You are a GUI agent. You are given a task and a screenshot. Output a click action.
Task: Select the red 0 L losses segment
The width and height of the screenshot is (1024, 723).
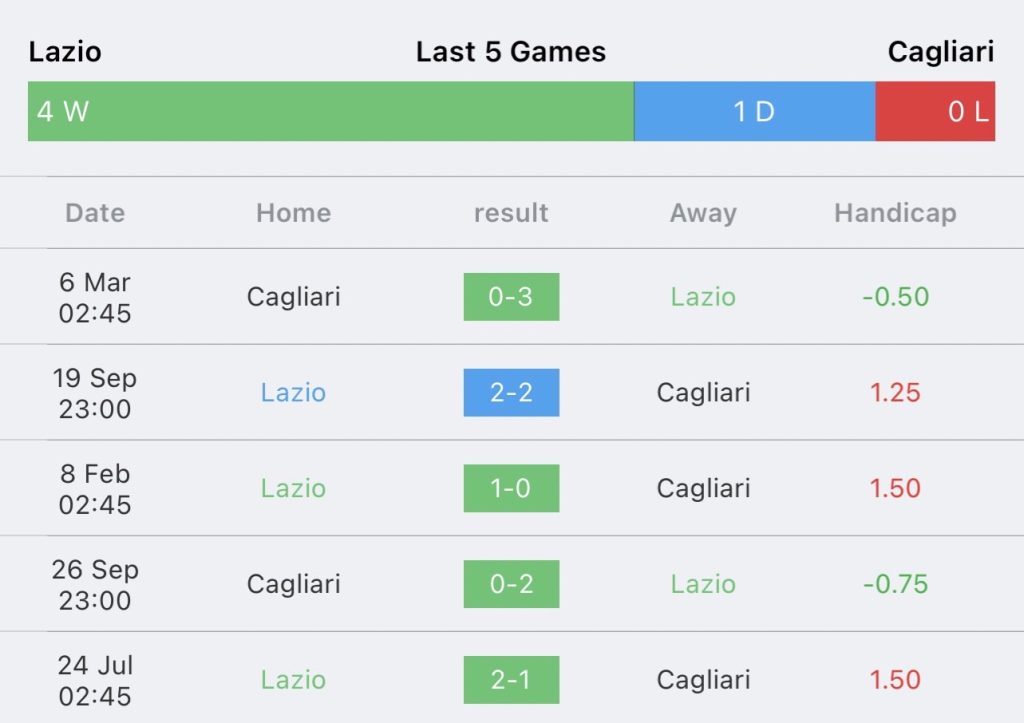click(x=935, y=111)
